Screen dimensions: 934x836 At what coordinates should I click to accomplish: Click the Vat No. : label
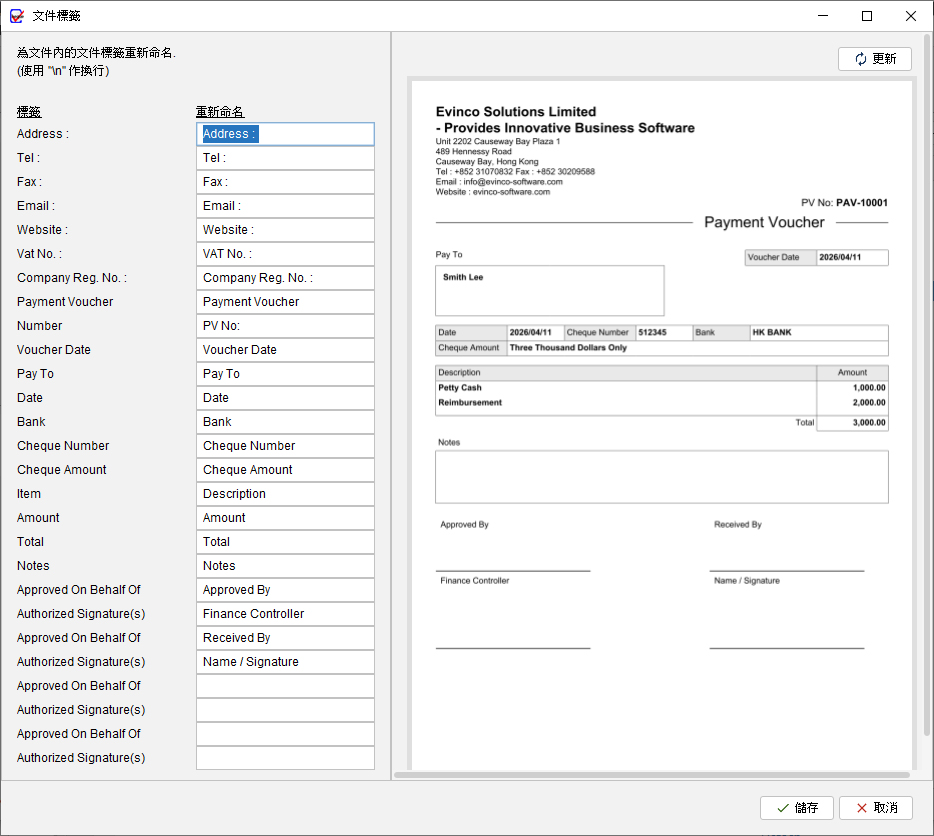point(39,254)
